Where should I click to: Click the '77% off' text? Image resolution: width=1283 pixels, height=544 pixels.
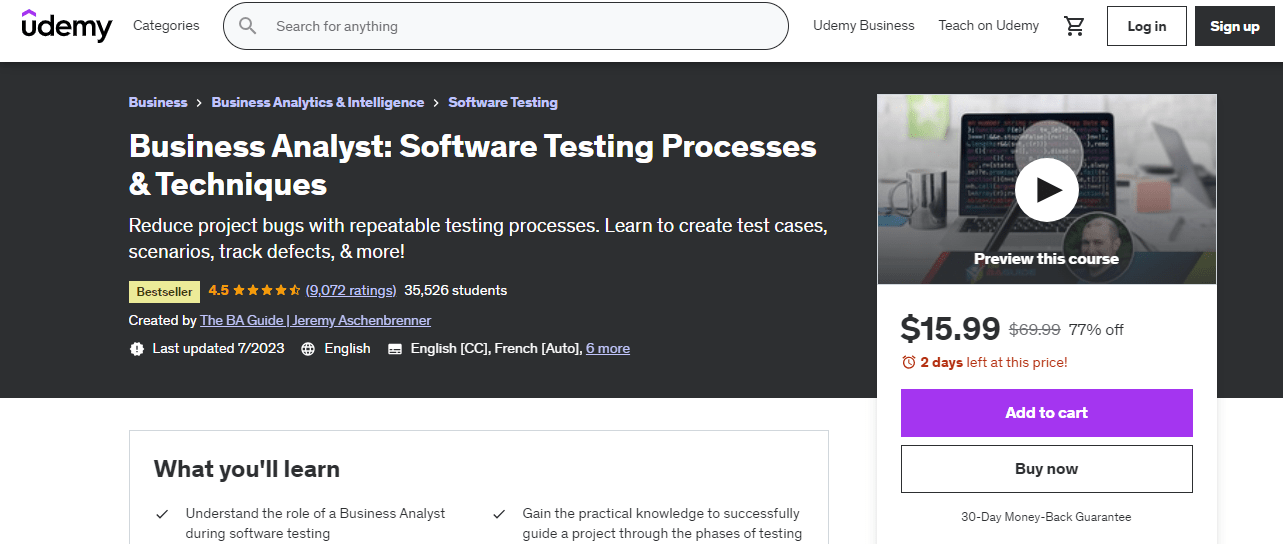point(1096,330)
